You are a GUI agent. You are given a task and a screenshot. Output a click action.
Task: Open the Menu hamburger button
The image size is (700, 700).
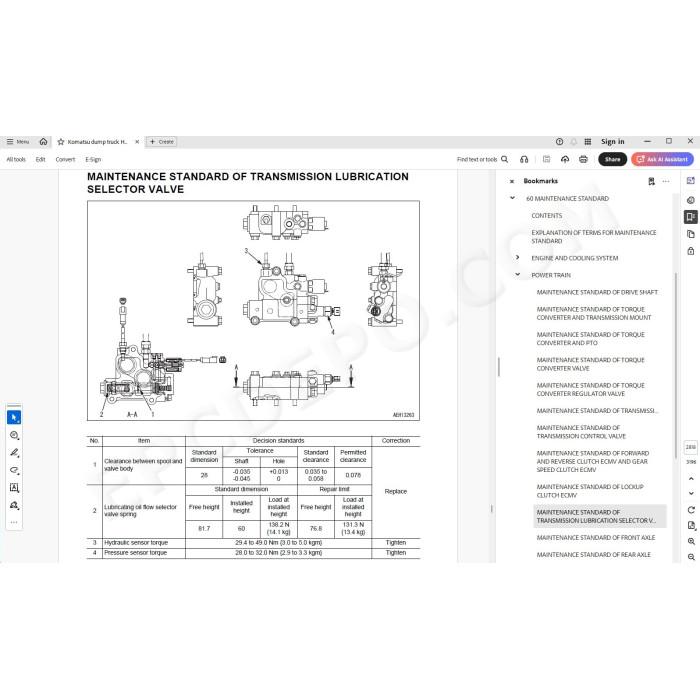click(x=18, y=142)
